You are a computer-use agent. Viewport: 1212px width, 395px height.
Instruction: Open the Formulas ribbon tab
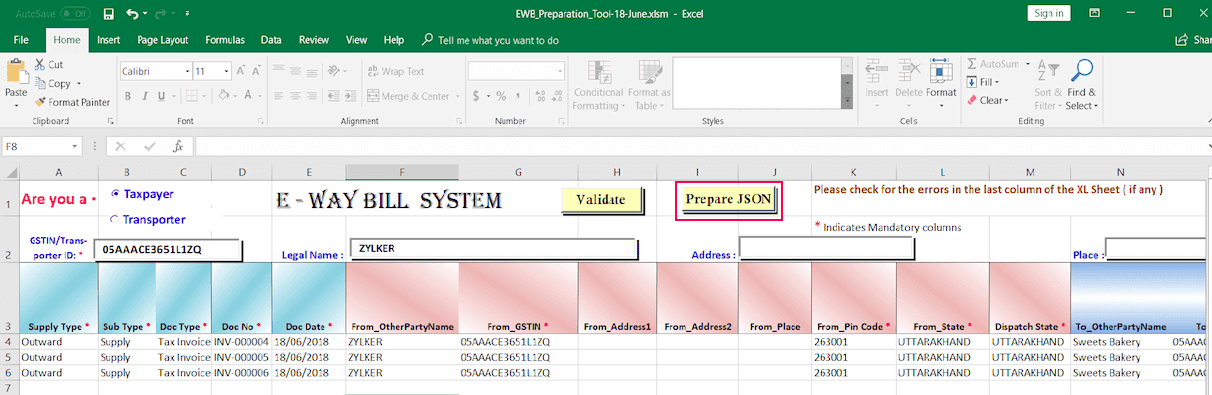point(225,40)
